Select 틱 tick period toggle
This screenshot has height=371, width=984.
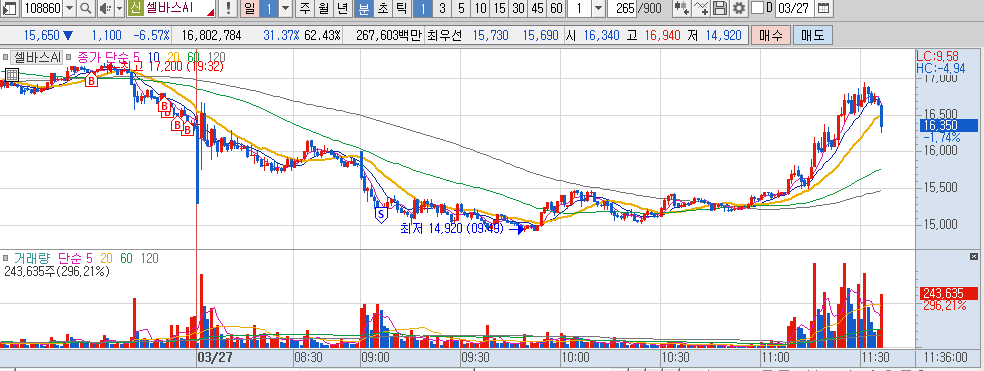(401, 9)
